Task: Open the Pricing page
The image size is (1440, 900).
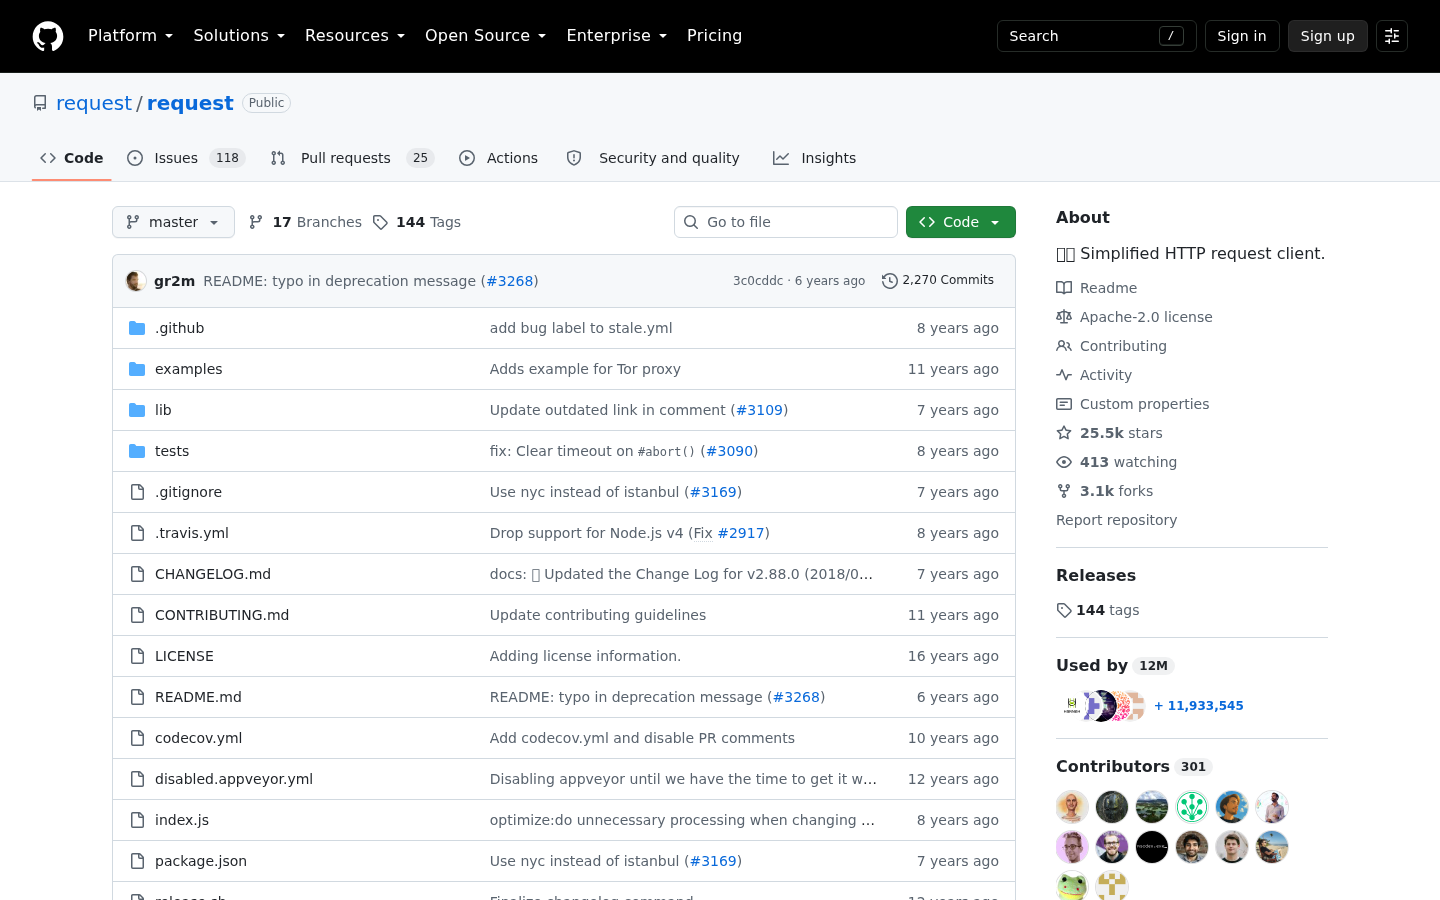Action: [714, 36]
